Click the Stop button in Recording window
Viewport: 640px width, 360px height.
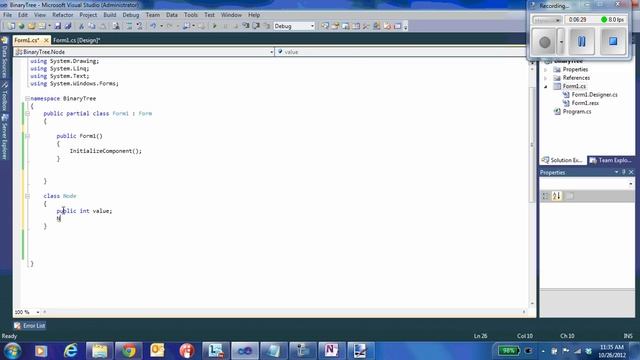tap(613, 41)
